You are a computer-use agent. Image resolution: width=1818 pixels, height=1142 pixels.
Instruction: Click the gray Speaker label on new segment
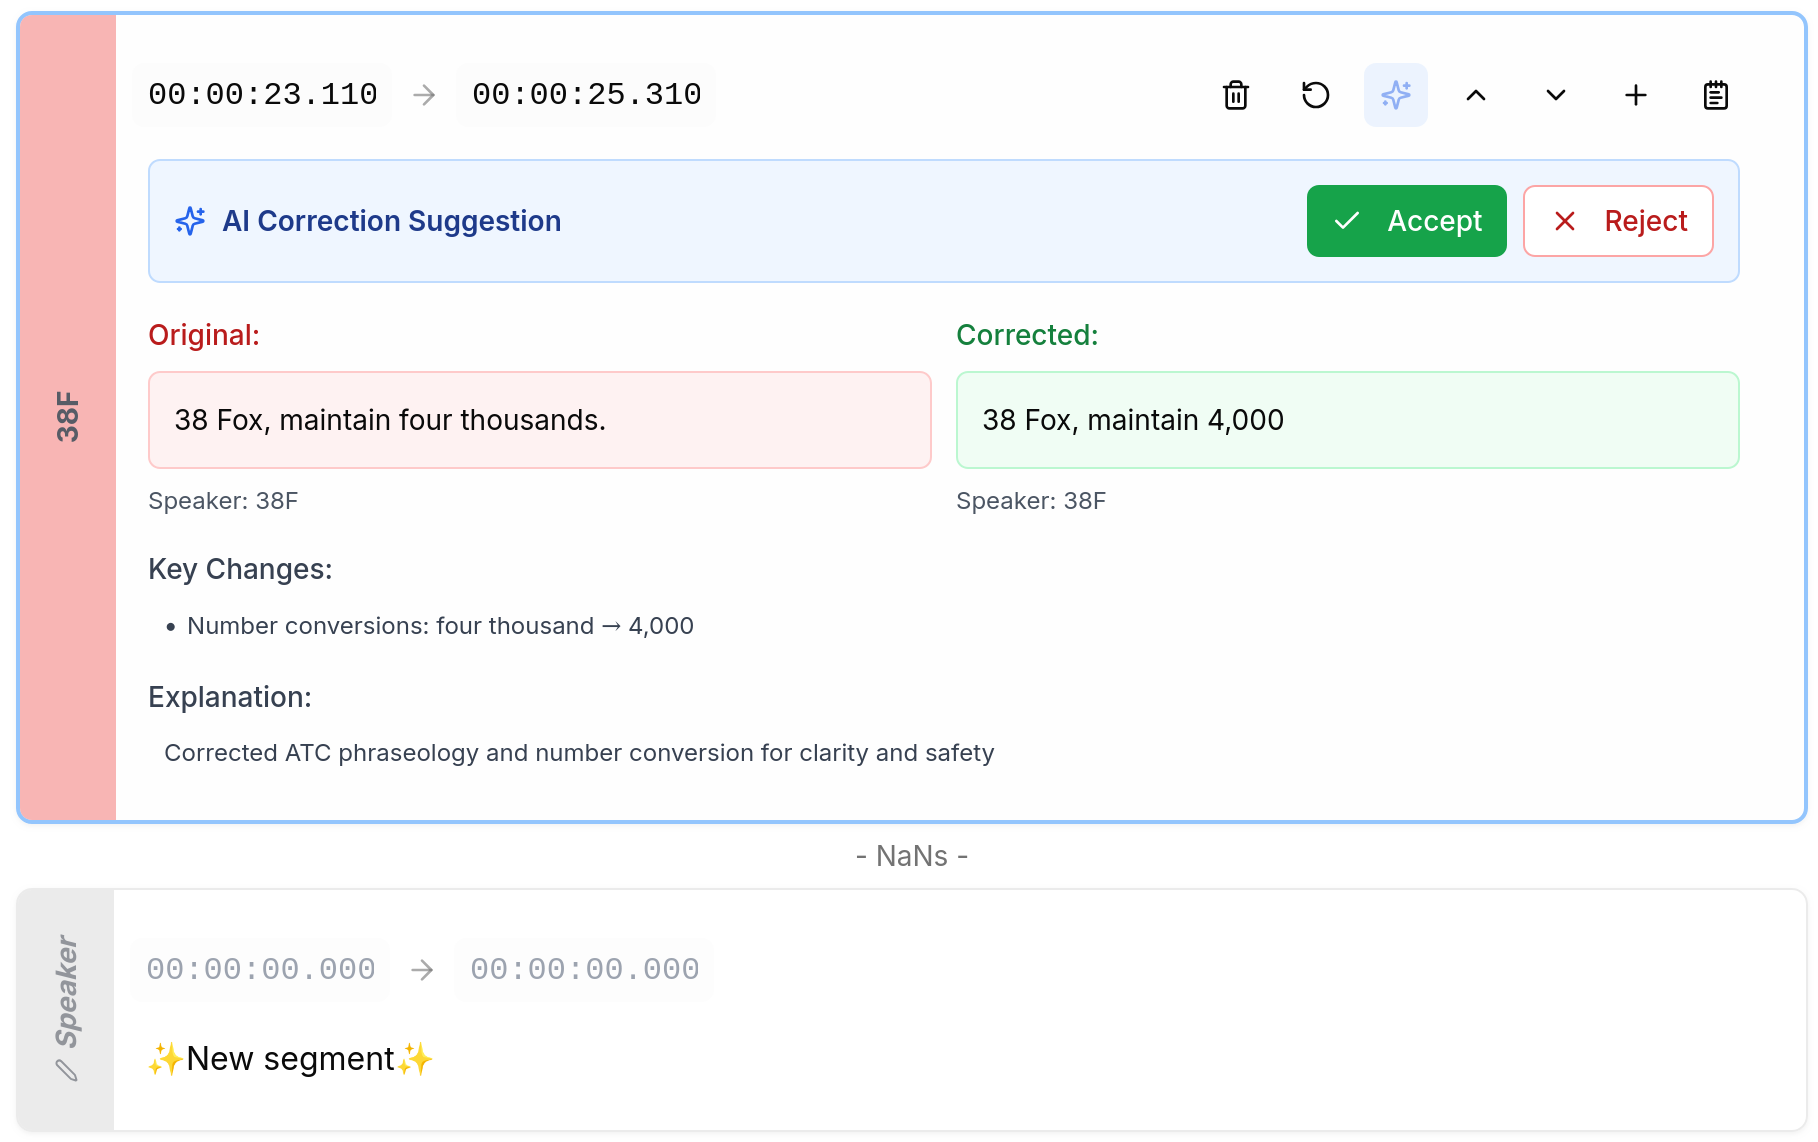click(x=67, y=990)
